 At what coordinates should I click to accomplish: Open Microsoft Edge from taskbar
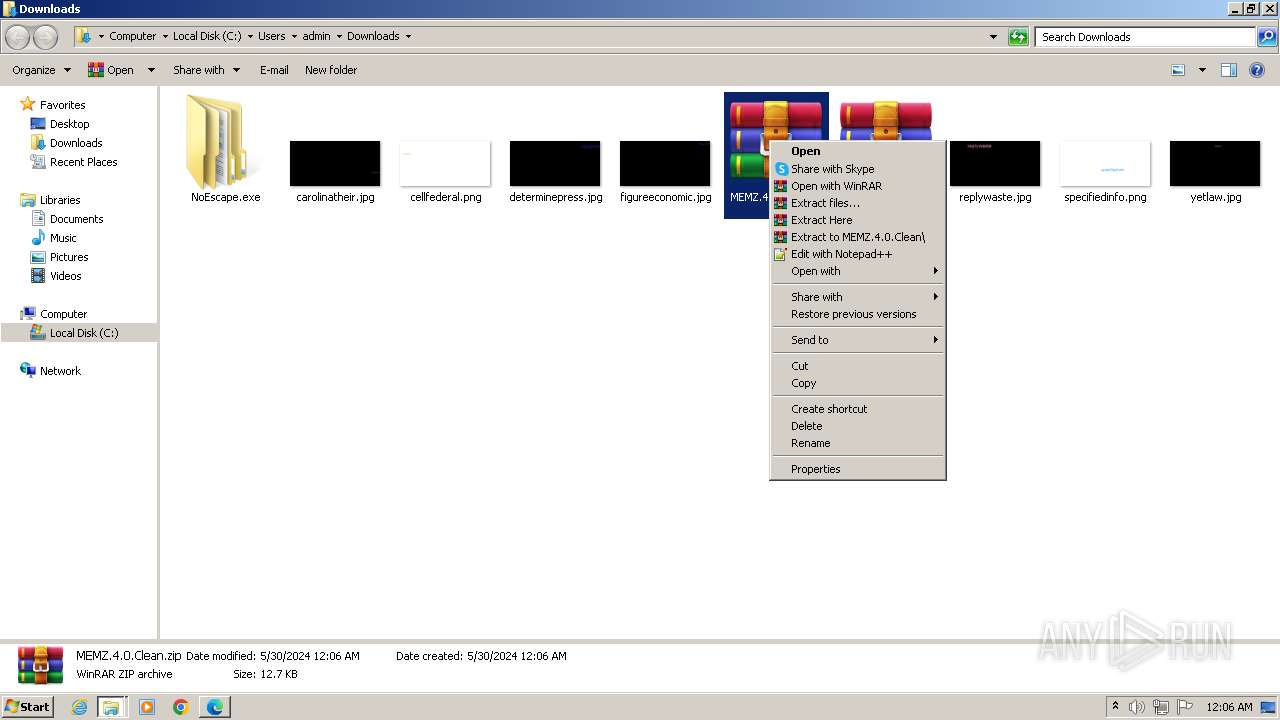215,707
